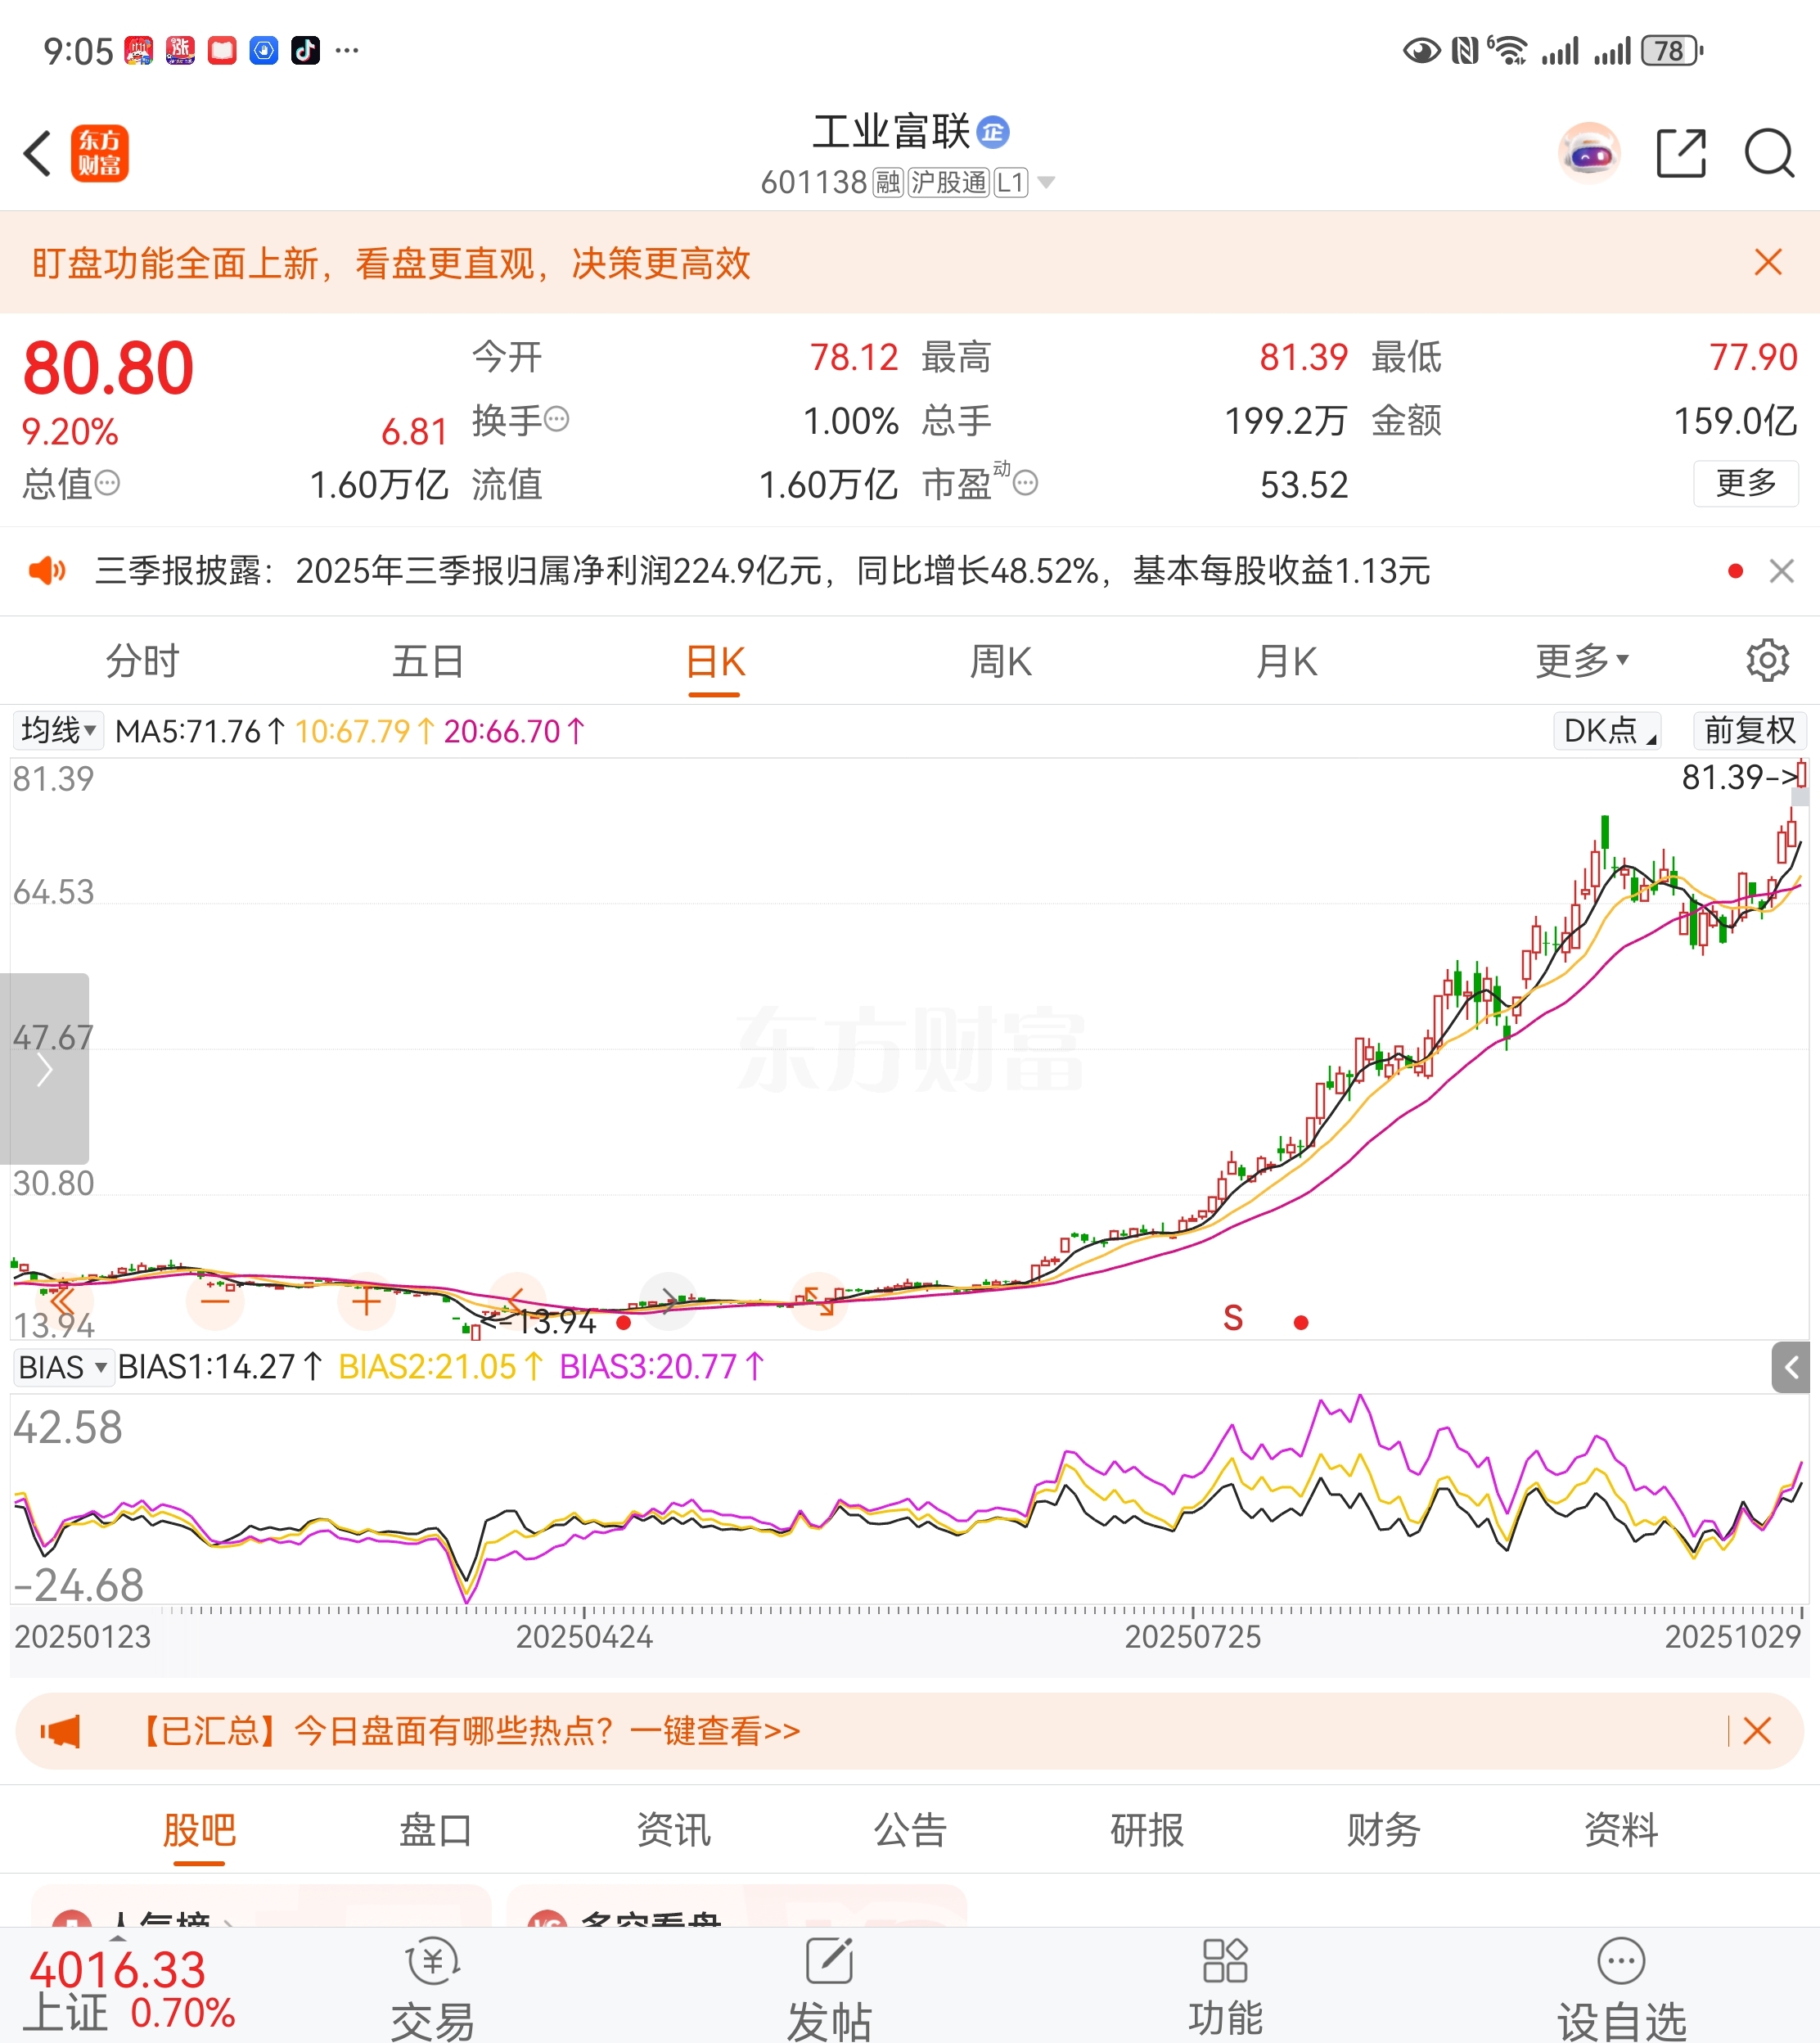Click the 更多 quote details button
This screenshot has width=1820, height=2043.
click(x=1745, y=484)
